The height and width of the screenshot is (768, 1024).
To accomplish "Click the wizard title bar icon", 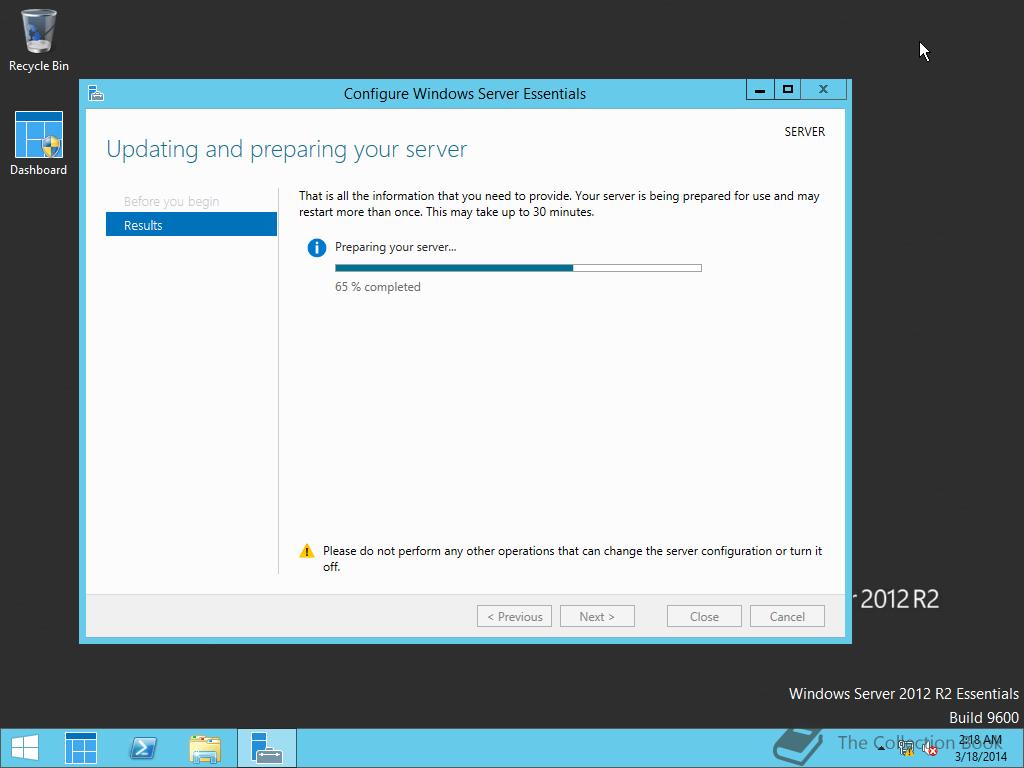I will coord(96,93).
